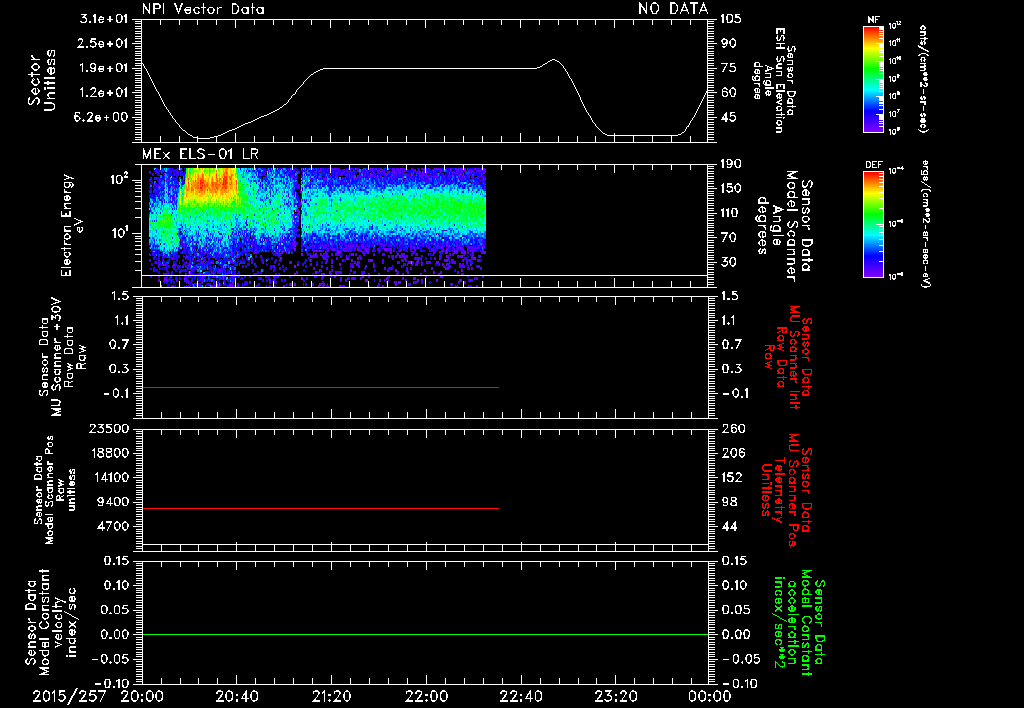Click the DEF color bar gradient
The width and height of the screenshot is (1024, 708).
coord(873,224)
